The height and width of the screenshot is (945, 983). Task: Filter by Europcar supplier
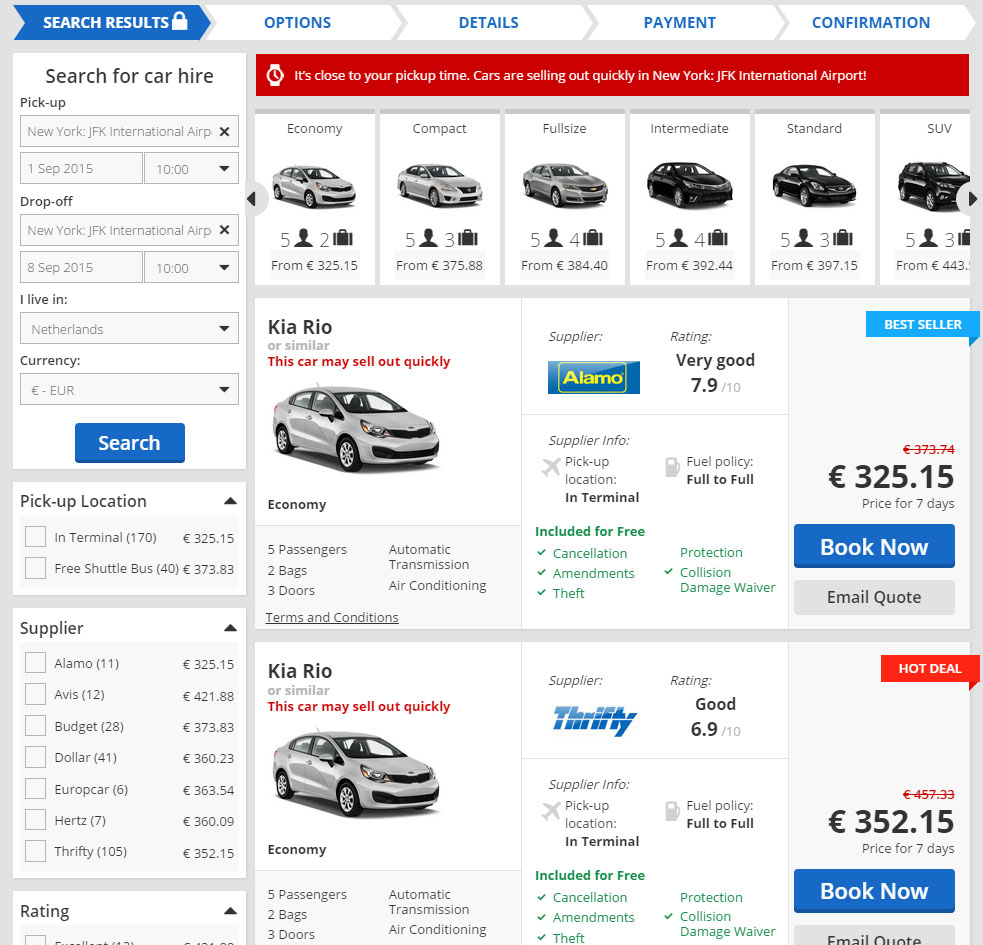(35, 789)
